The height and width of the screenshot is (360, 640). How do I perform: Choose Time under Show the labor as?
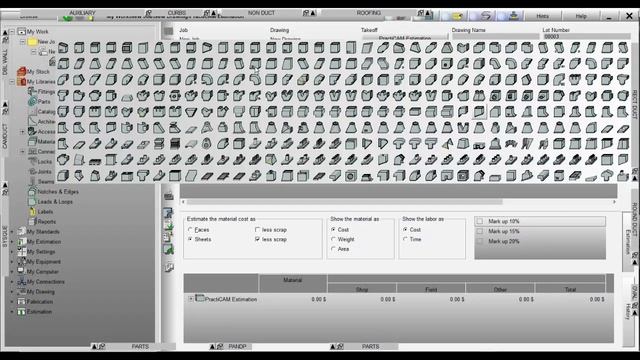(x=405, y=239)
